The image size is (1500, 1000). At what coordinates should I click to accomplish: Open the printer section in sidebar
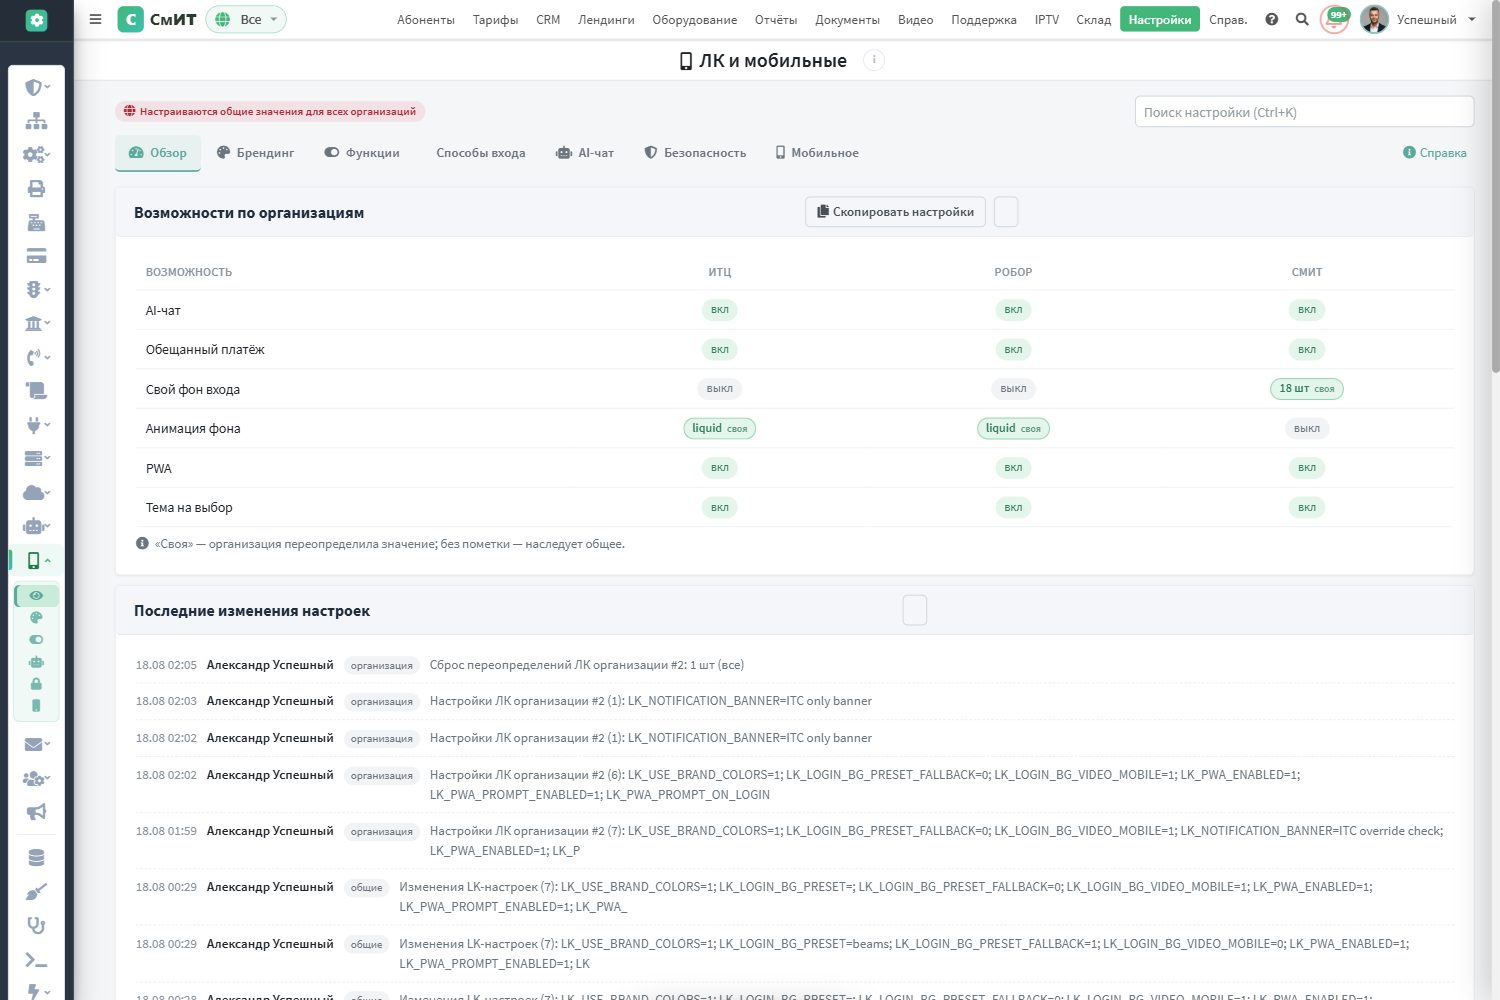[x=36, y=188]
